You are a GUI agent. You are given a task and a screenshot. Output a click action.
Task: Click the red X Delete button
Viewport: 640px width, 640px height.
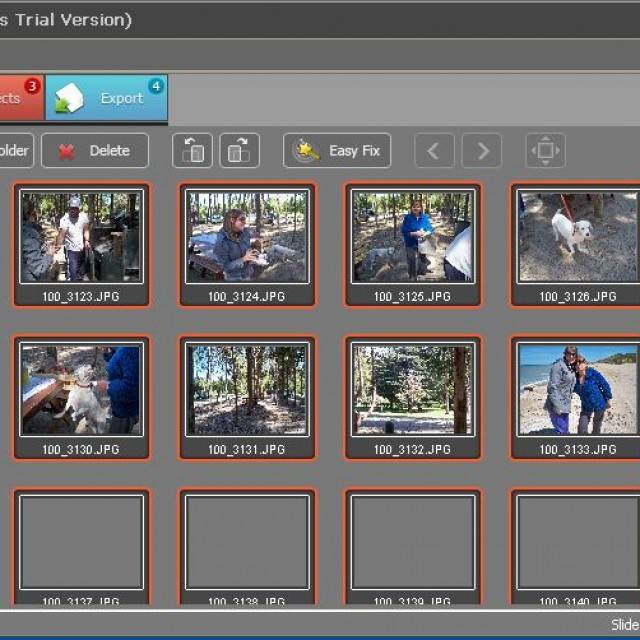95,151
